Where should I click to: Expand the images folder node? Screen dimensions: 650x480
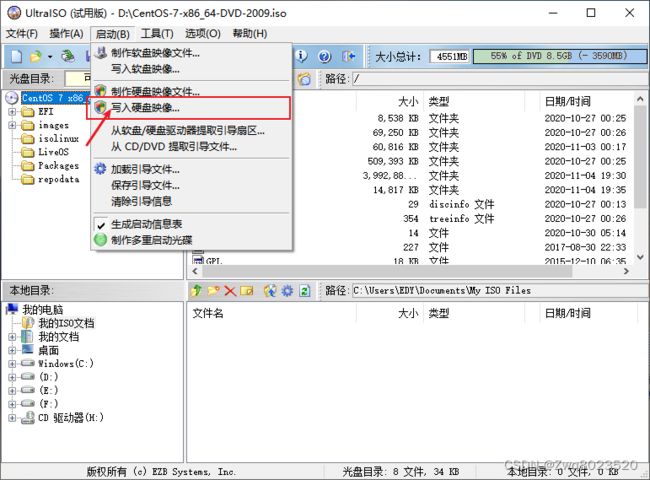tap(12, 125)
